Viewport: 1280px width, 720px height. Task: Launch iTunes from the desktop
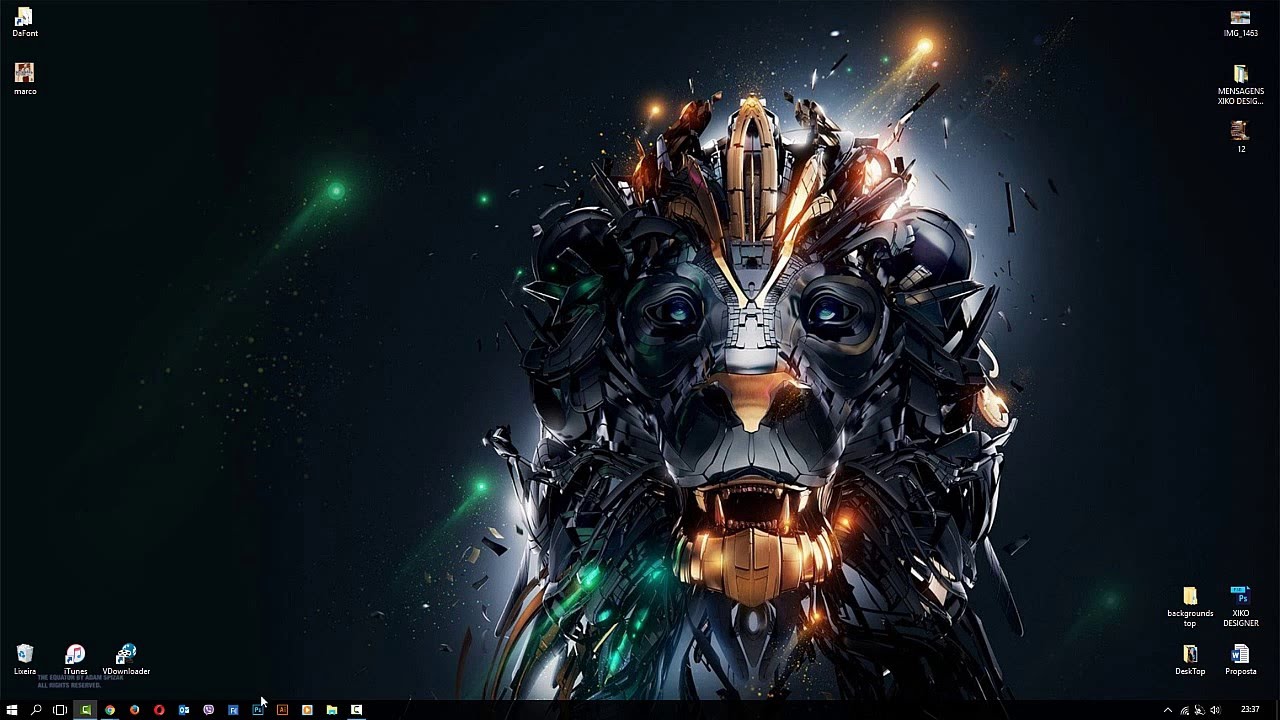pyautogui.click(x=75, y=660)
